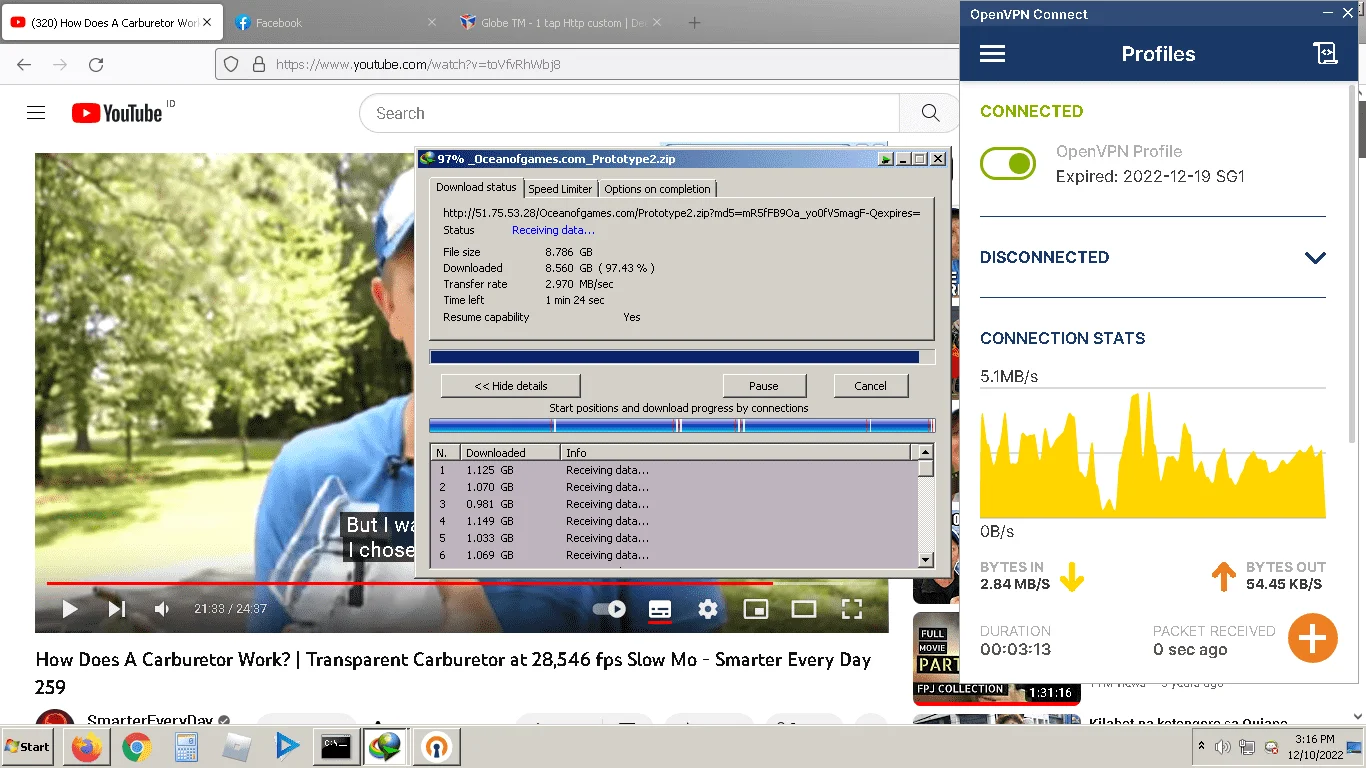Switch video to miniplayer
The height and width of the screenshot is (768, 1366).
pos(756,608)
